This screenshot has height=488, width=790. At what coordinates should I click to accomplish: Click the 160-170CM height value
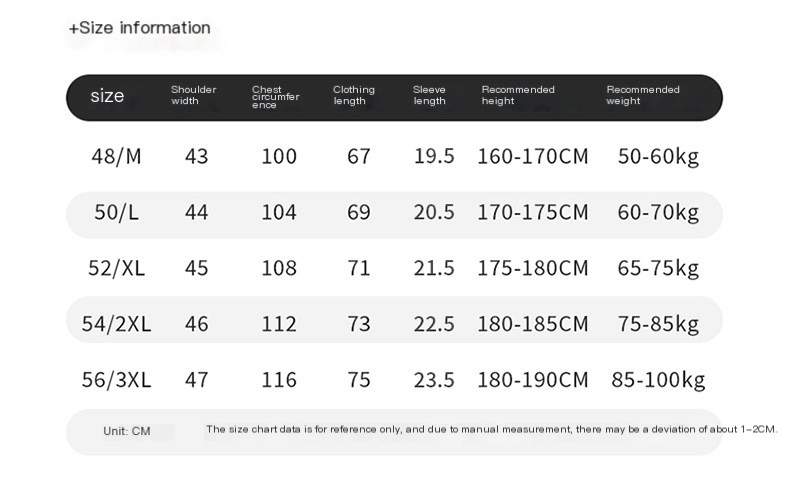[533, 157]
